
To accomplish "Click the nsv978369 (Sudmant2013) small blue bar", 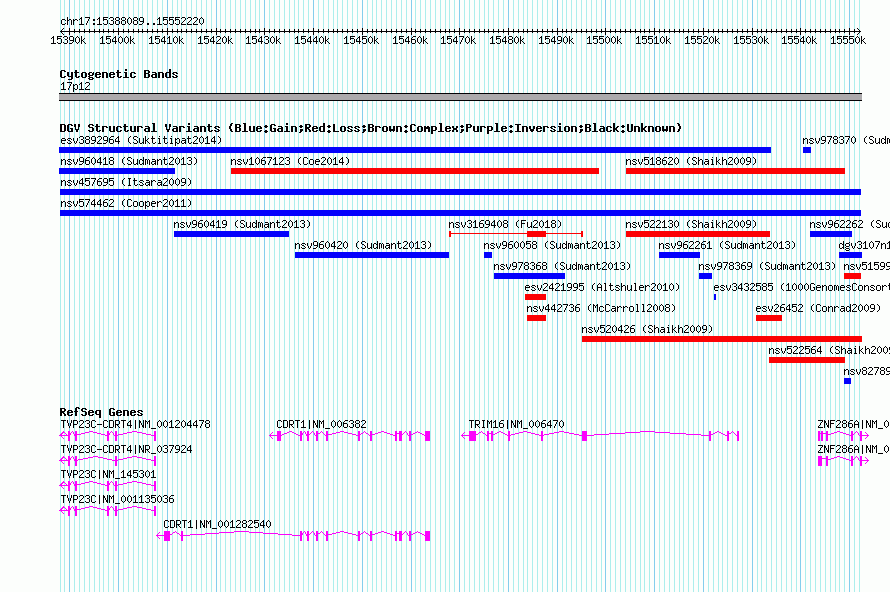I will tap(706, 276).
